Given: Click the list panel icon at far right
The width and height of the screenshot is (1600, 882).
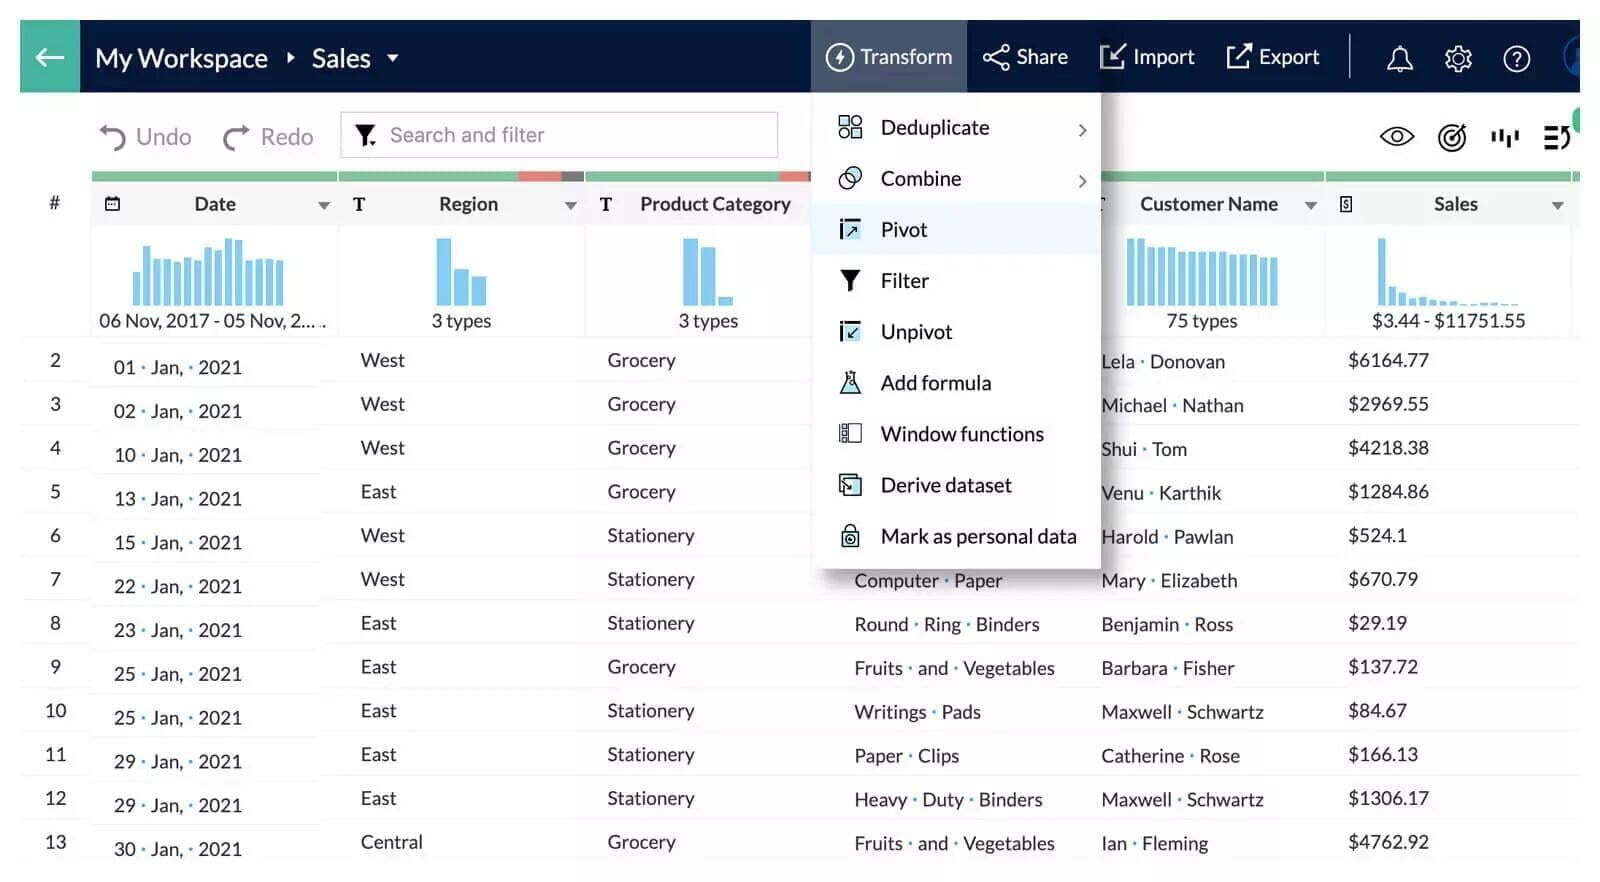Looking at the screenshot, I should click(x=1556, y=137).
